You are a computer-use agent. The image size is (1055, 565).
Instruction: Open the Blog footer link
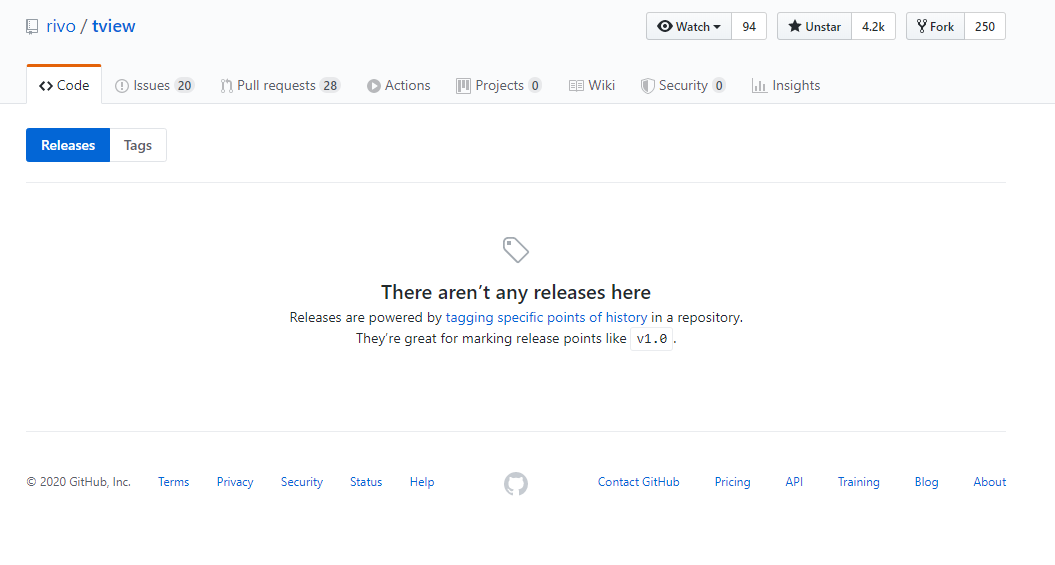tap(926, 482)
